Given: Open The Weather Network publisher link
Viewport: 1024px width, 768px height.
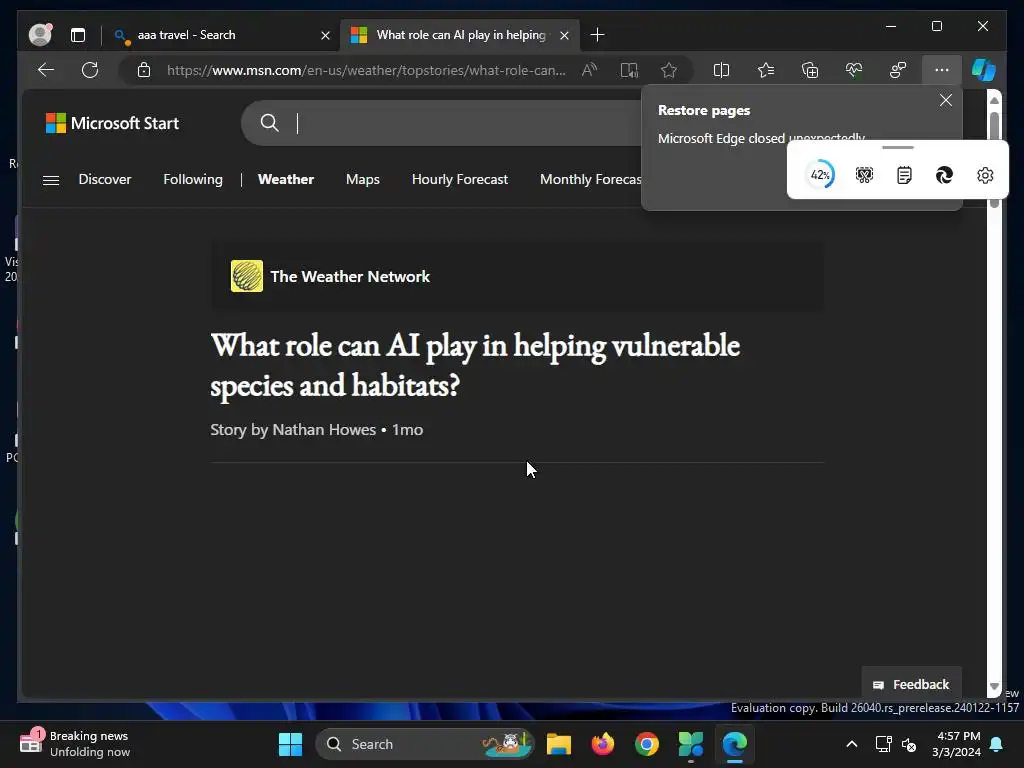Looking at the screenshot, I should pyautogui.click(x=350, y=276).
